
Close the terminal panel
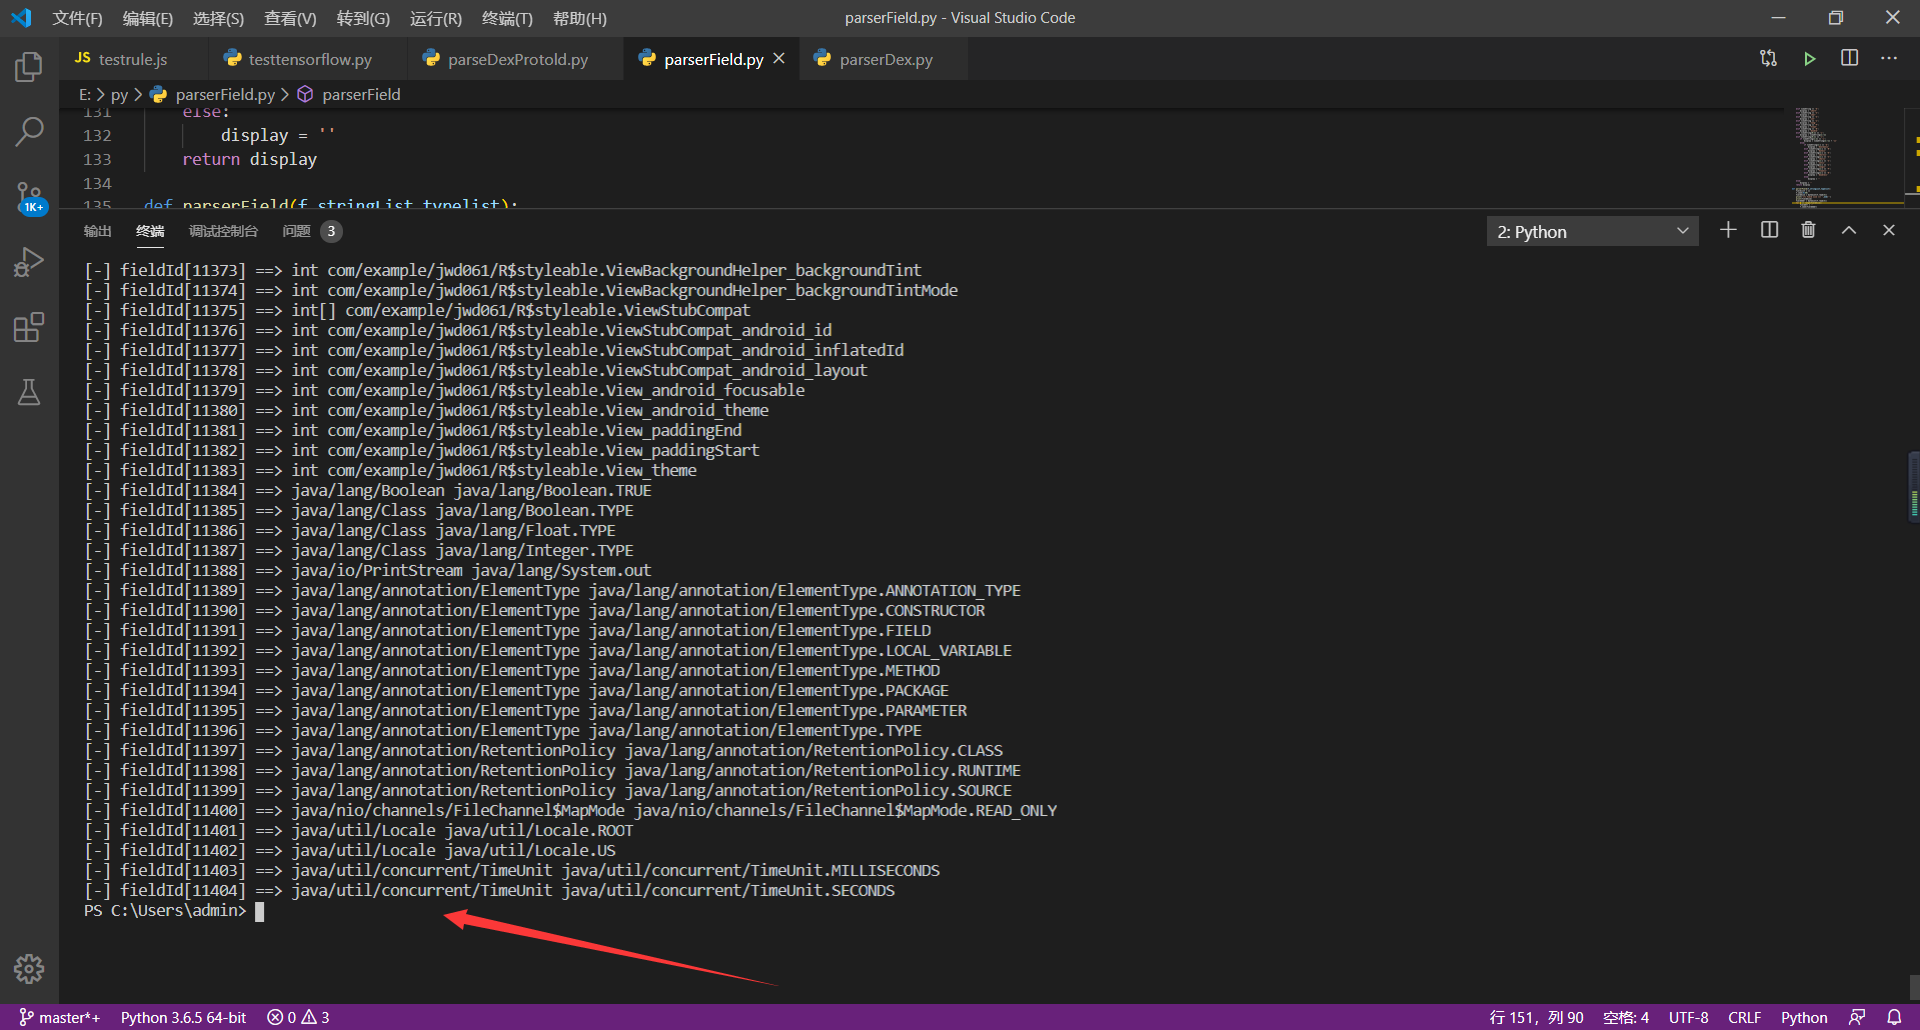[1888, 230]
